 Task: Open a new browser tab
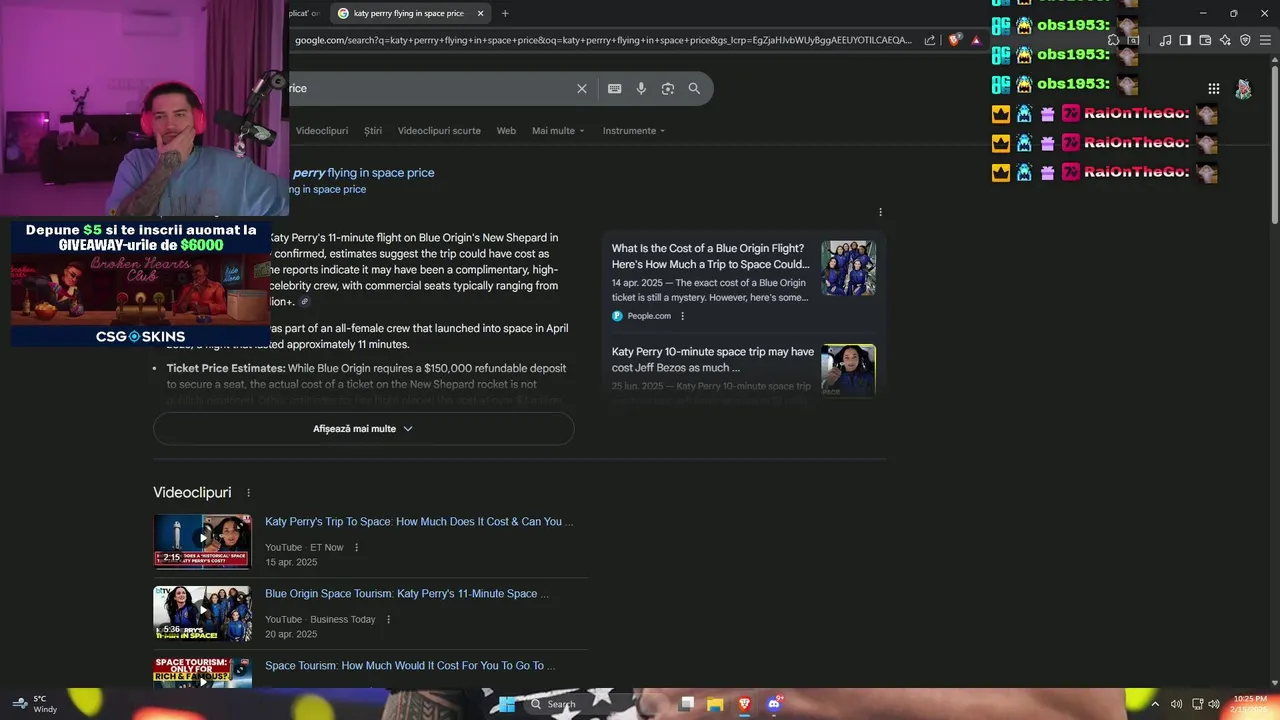coord(505,13)
